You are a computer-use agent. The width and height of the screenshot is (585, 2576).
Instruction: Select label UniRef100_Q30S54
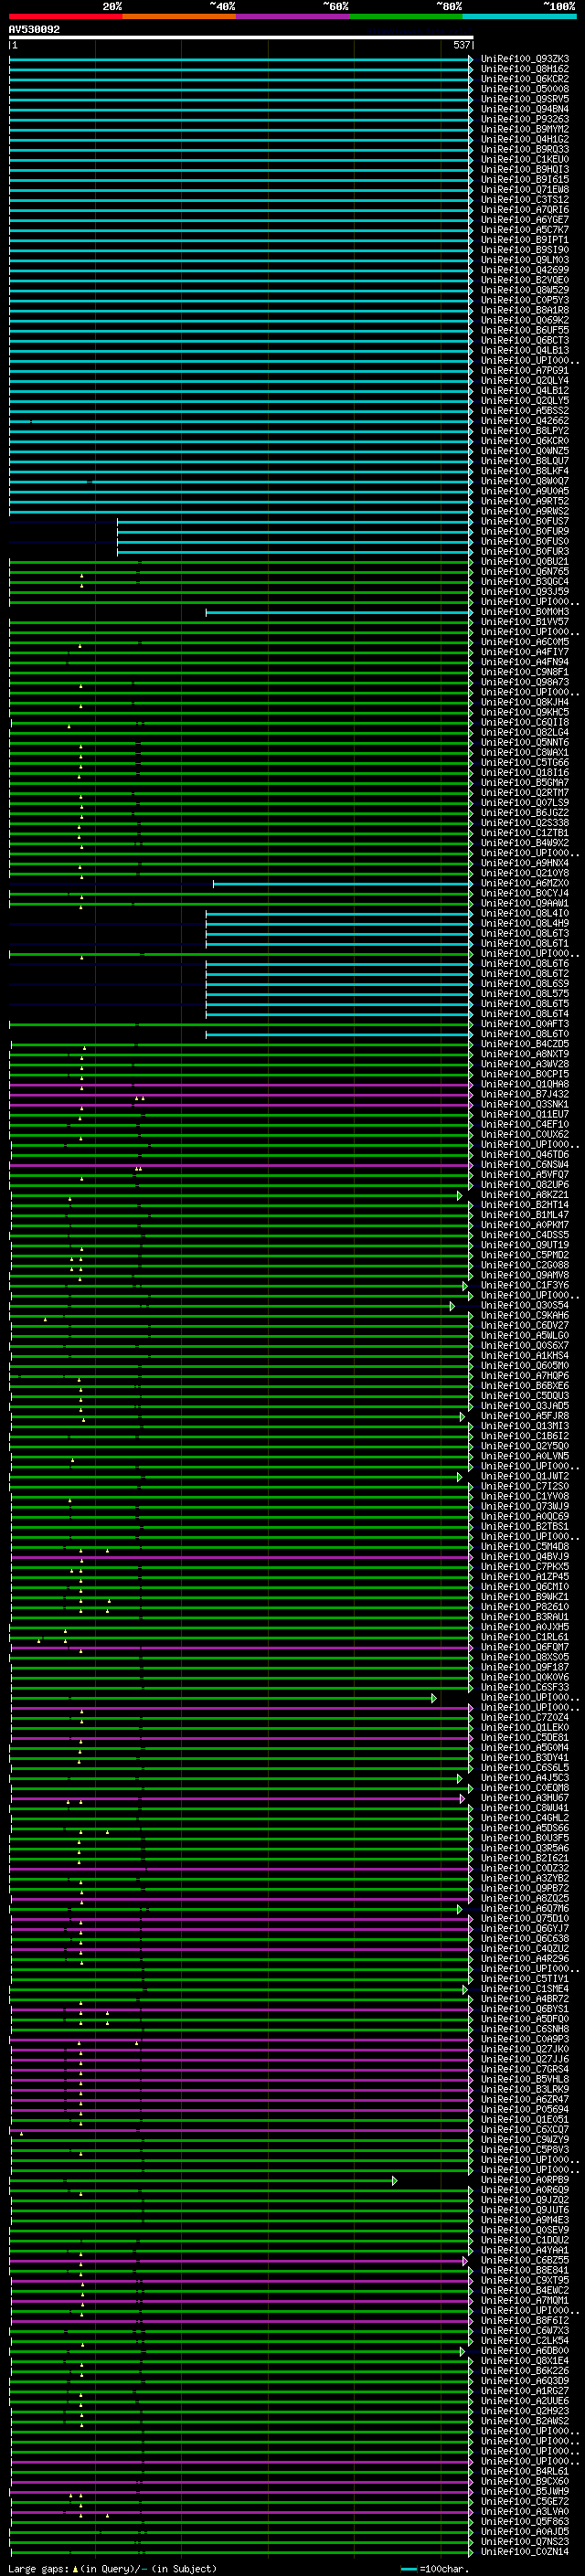525,1306
